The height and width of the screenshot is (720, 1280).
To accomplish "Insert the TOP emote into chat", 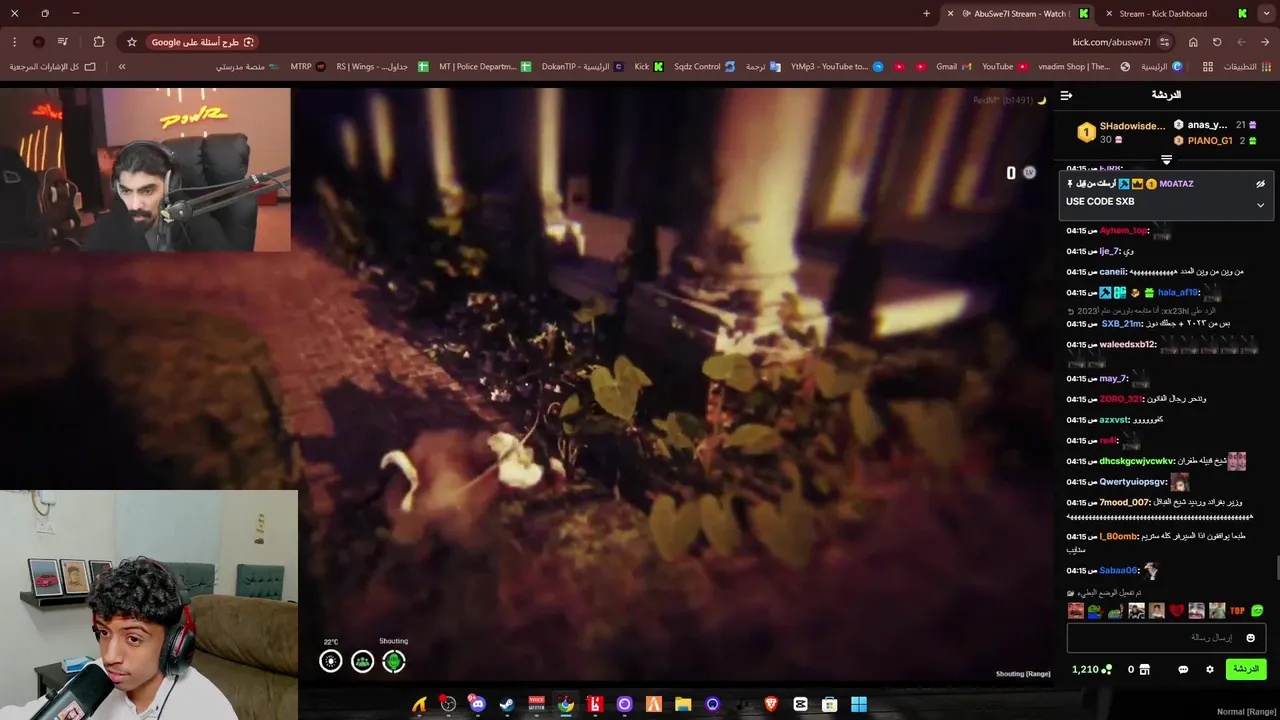I will click(x=1237, y=611).
